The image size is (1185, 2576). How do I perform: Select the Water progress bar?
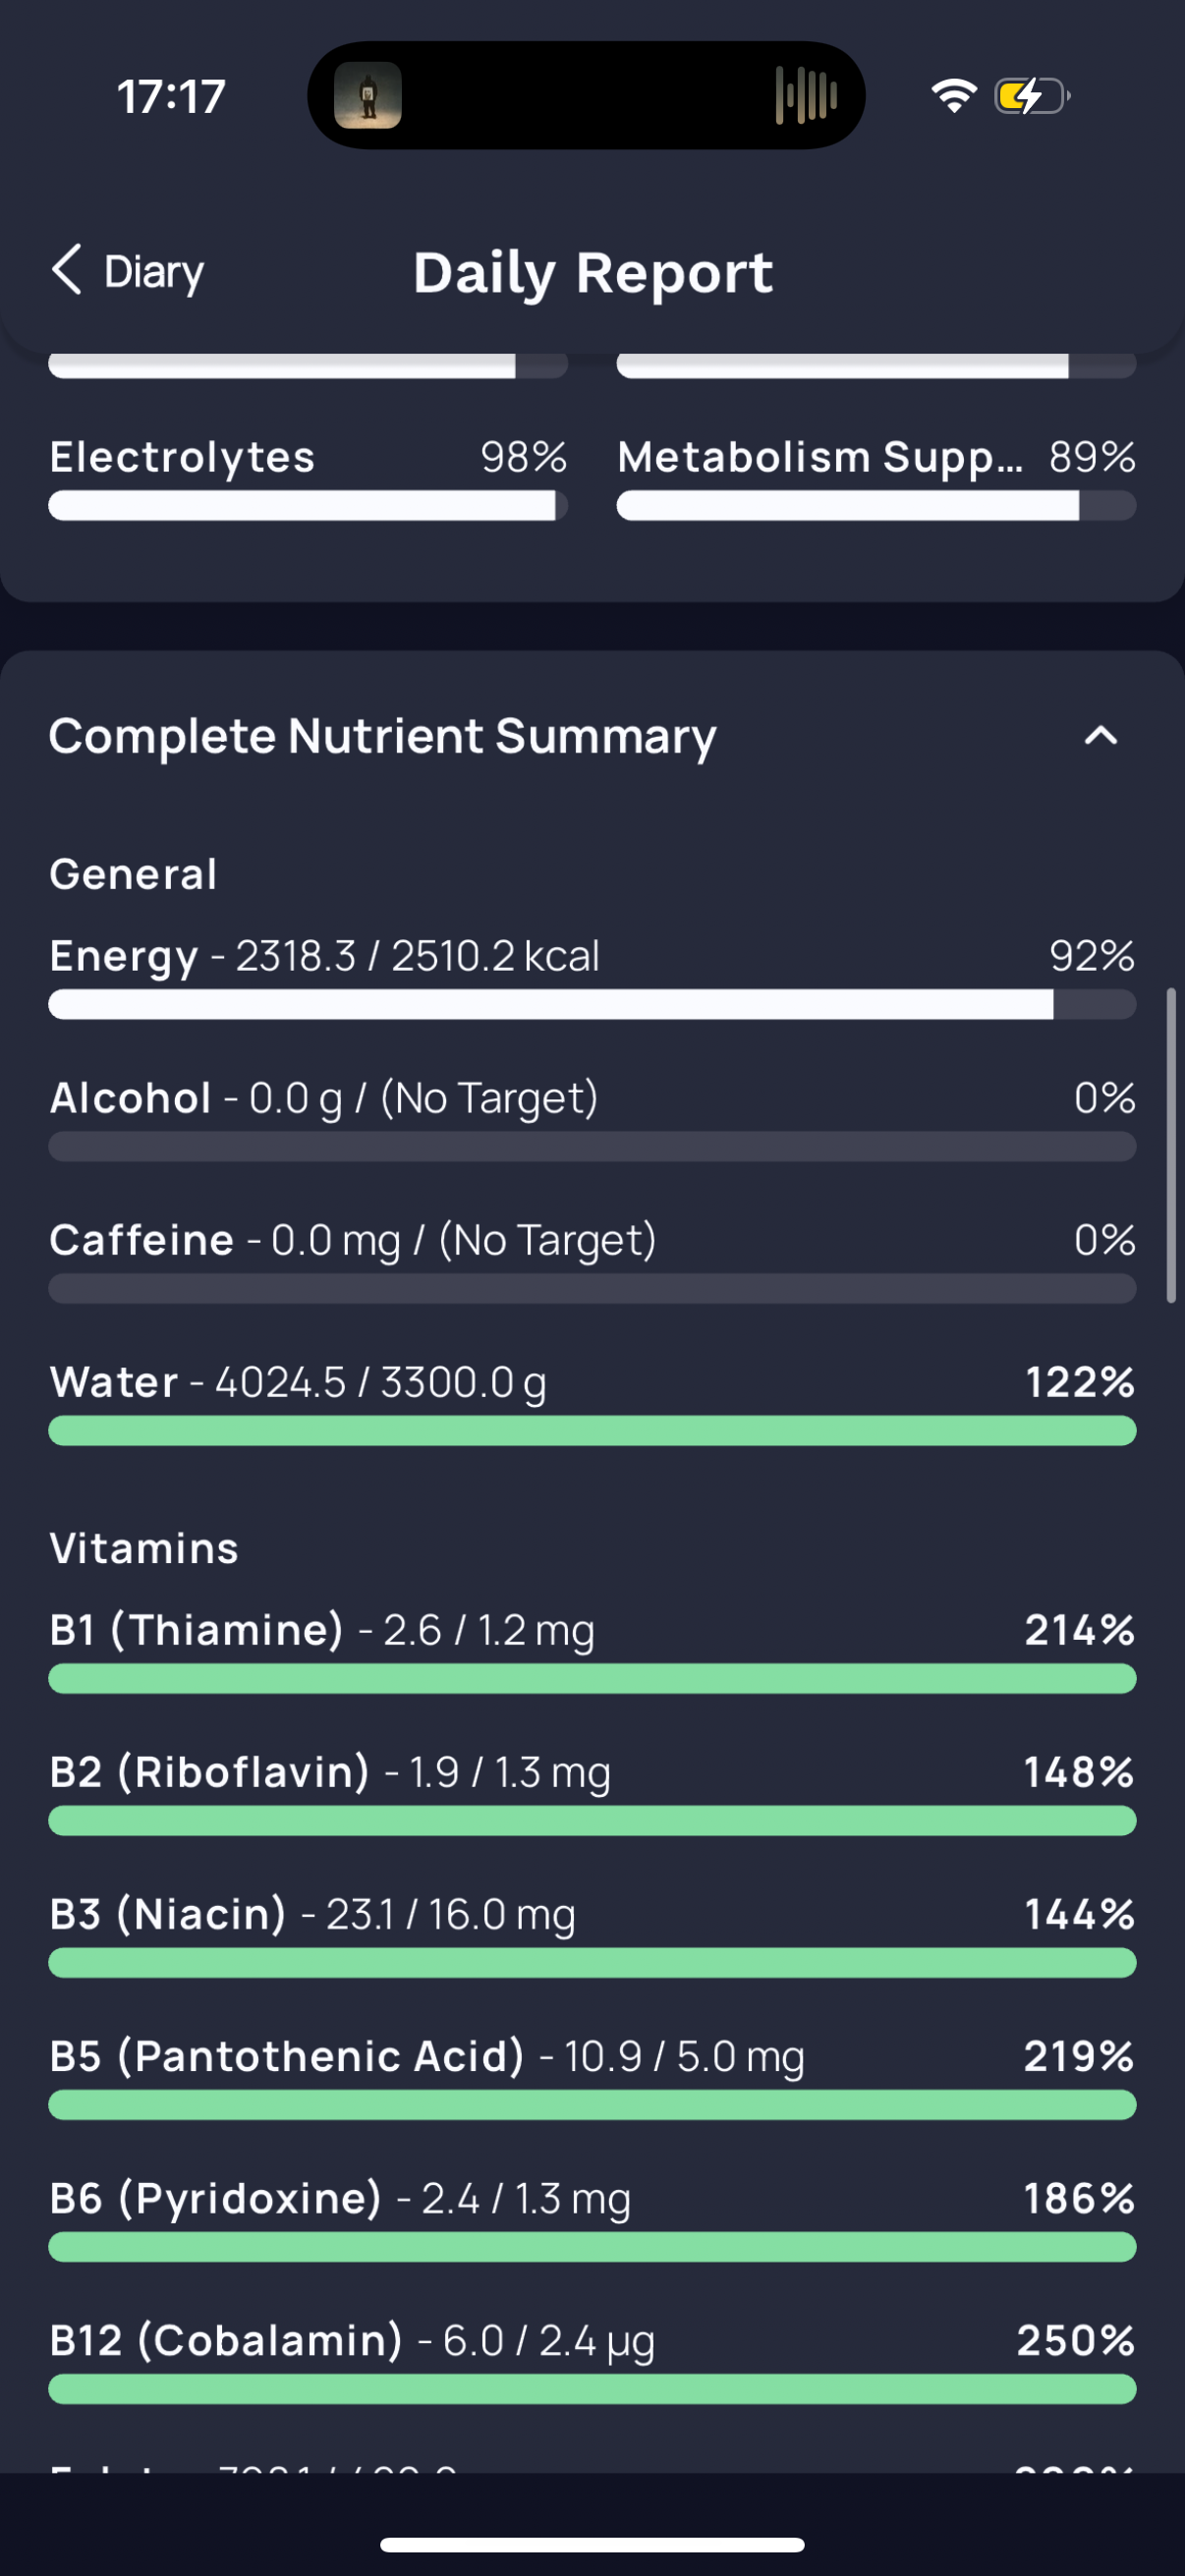pyautogui.click(x=591, y=1430)
